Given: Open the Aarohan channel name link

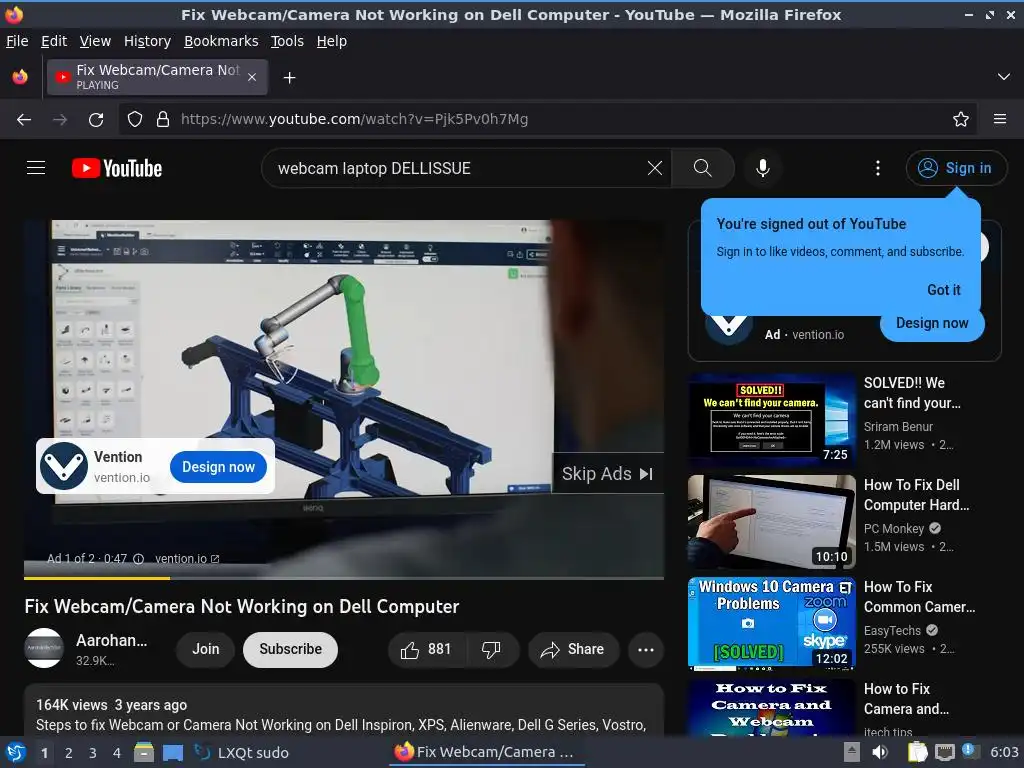Looking at the screenshot, I should [112, 641].
